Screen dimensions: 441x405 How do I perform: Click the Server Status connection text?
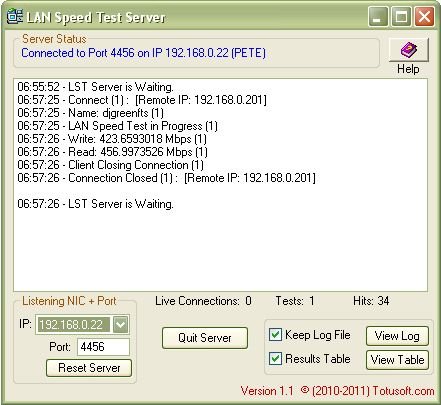click(143, 53)
